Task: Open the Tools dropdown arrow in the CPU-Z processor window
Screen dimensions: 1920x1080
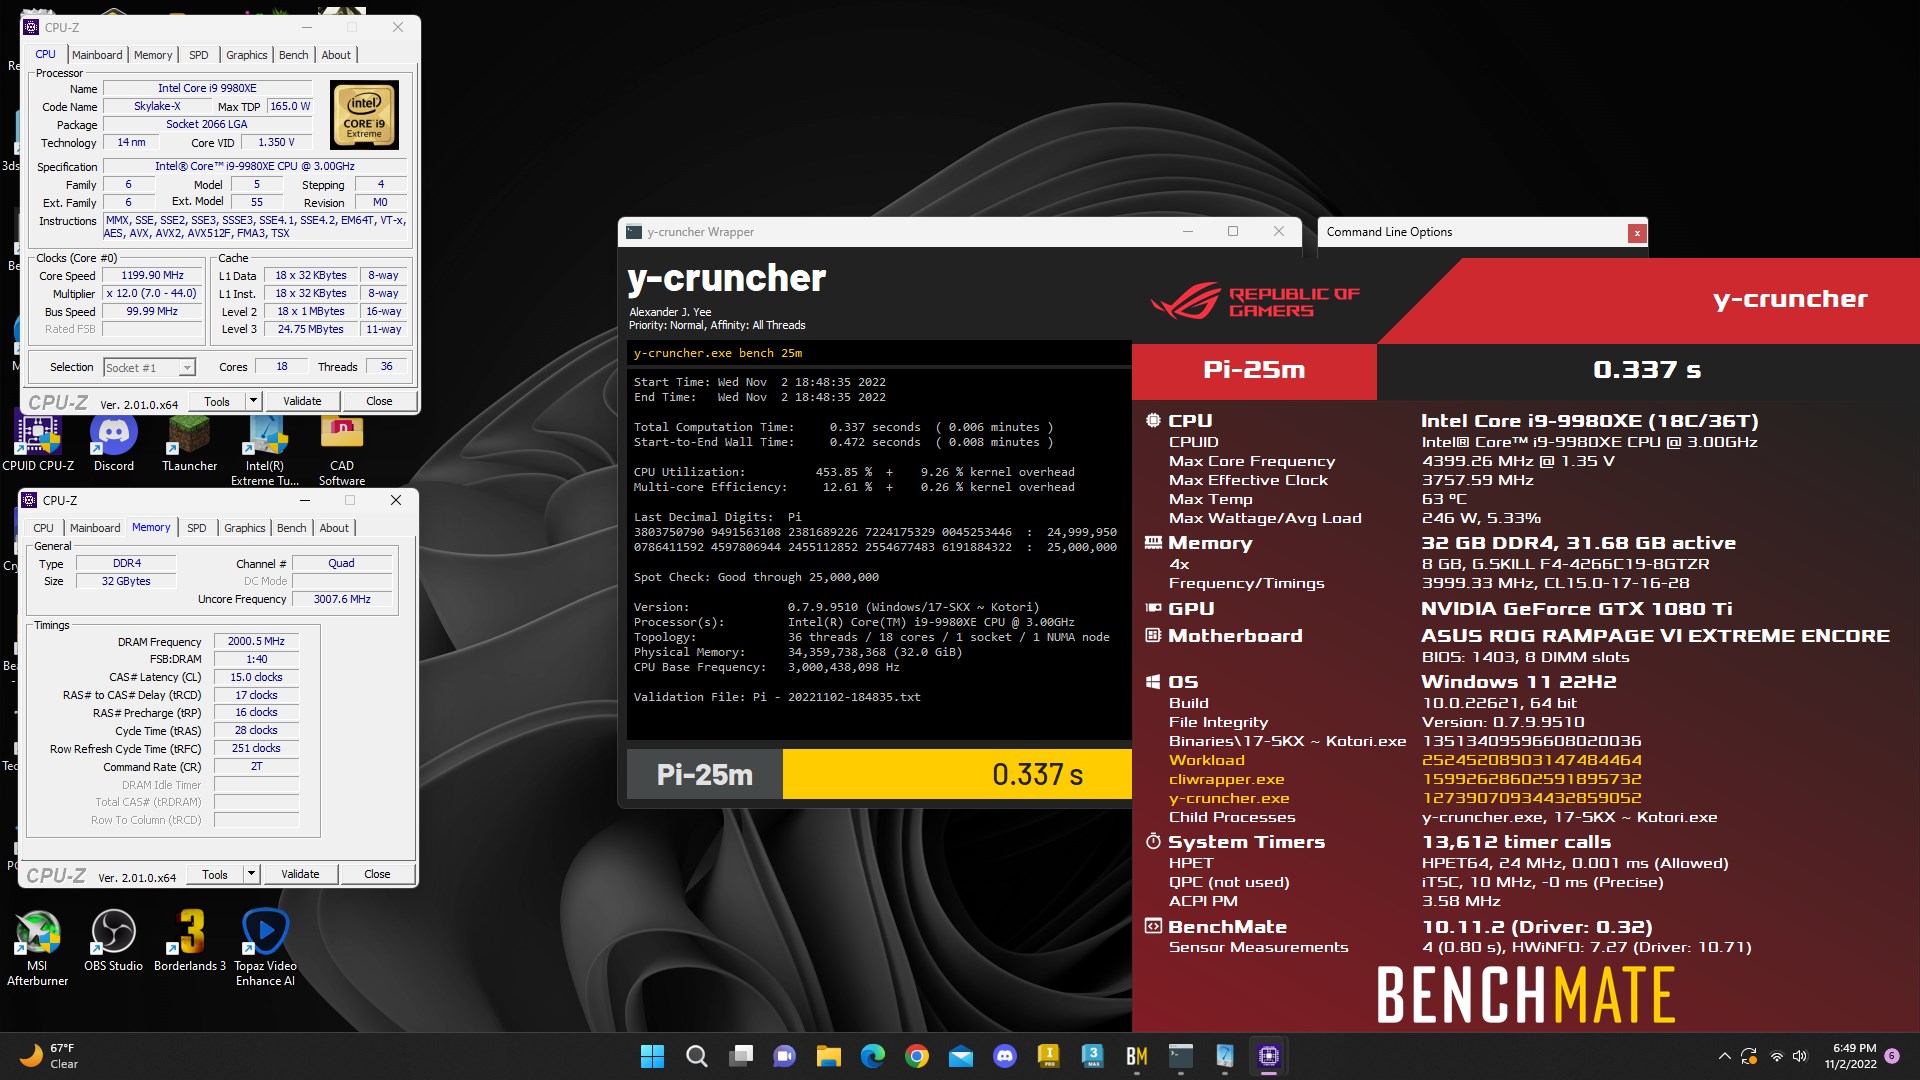Action: point(253,401)
